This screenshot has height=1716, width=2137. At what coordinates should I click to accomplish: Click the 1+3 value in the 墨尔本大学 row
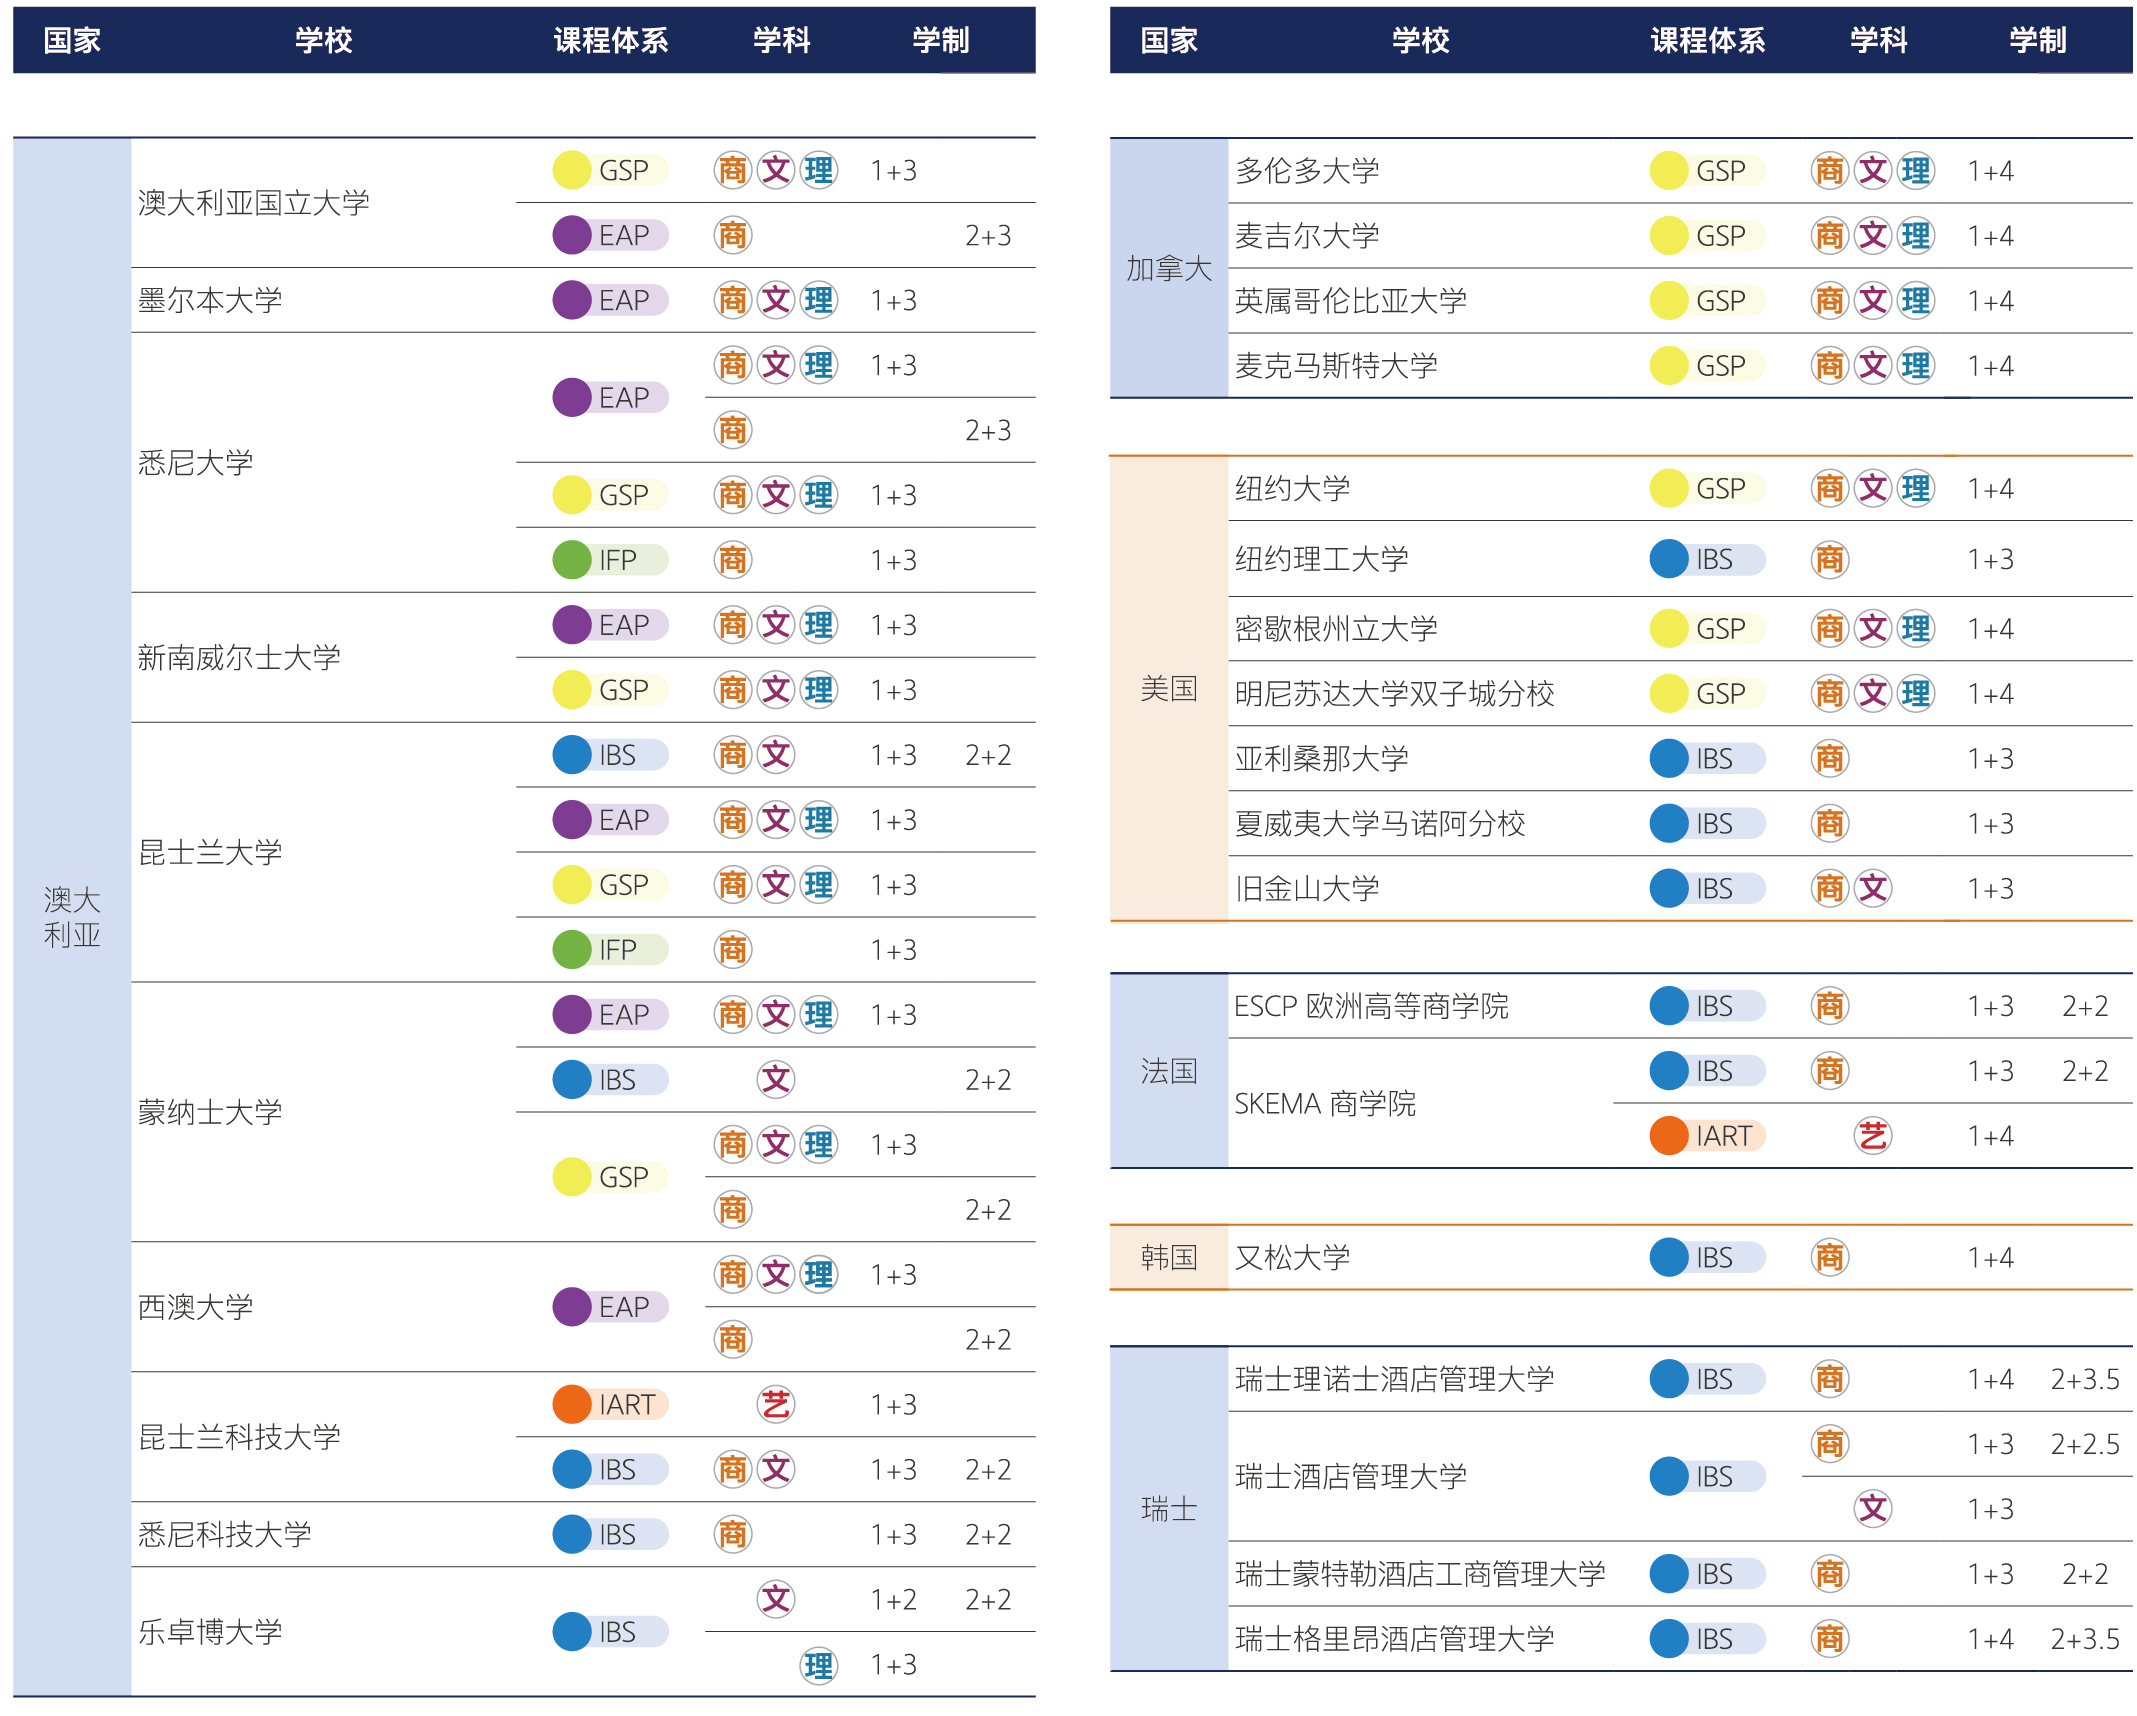coord(893,300)
